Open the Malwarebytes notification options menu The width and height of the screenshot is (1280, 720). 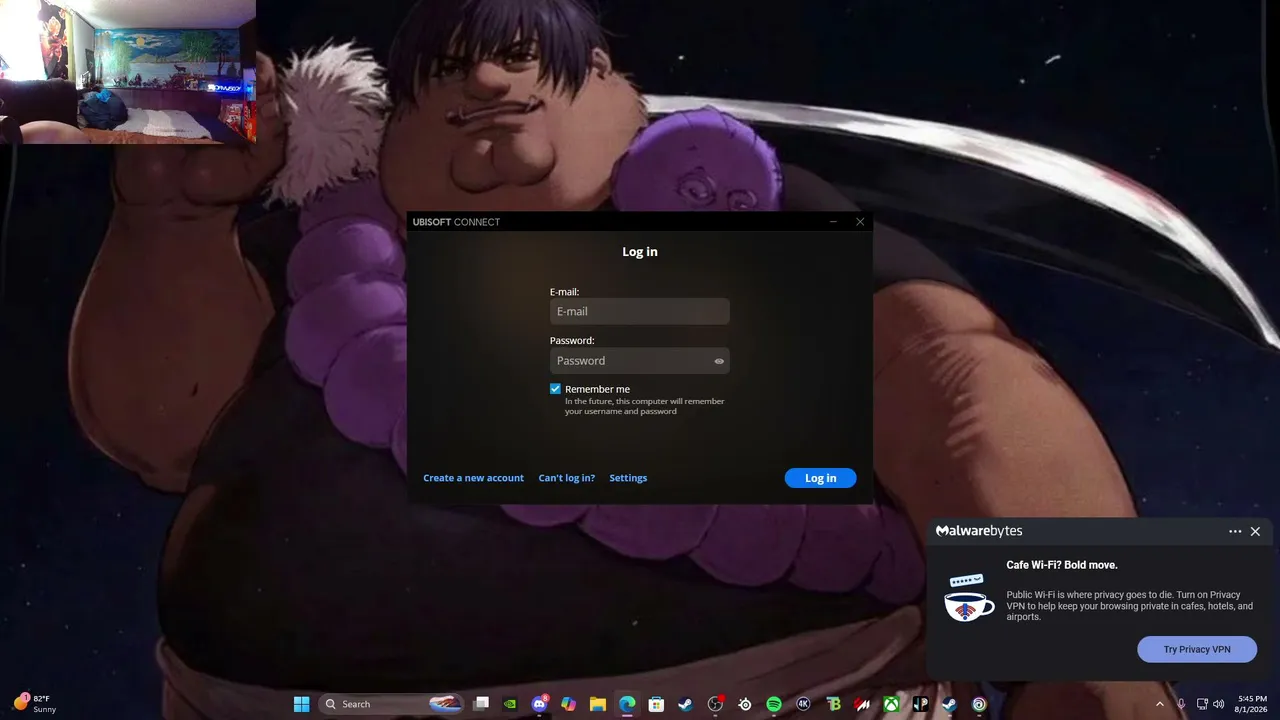click(1235, 532)
